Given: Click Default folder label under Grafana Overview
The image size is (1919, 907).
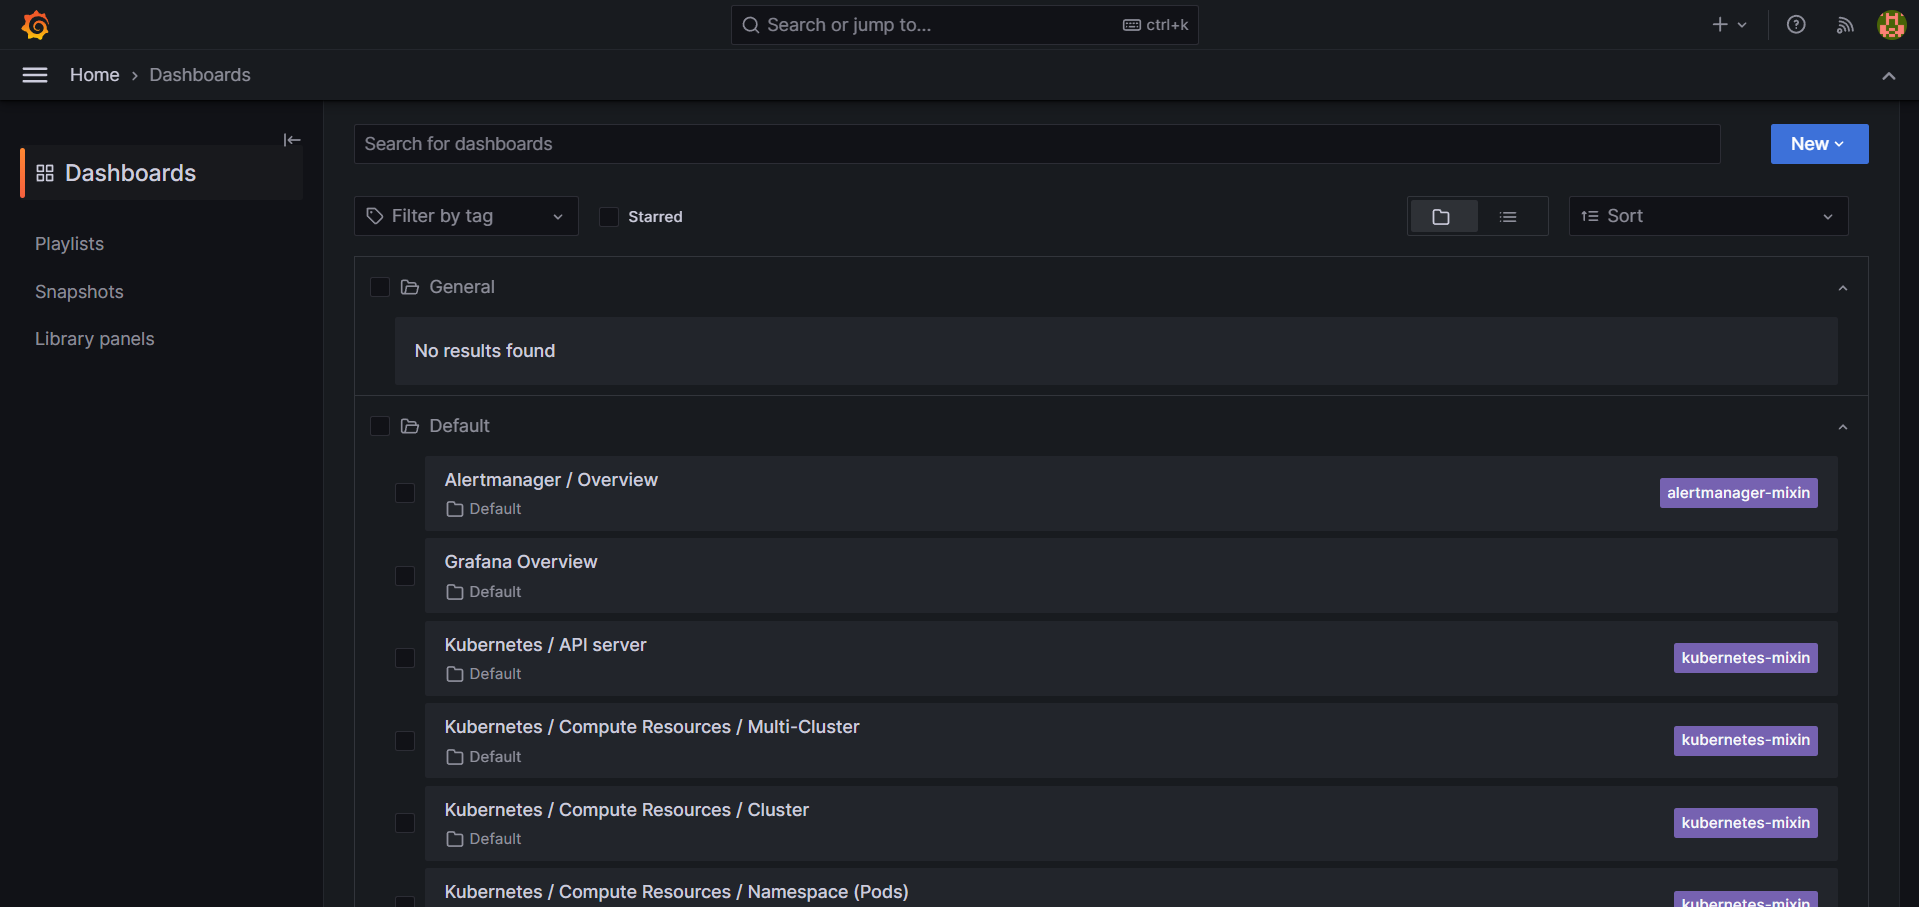Looking at the screenshot, I should click(484, 592).
